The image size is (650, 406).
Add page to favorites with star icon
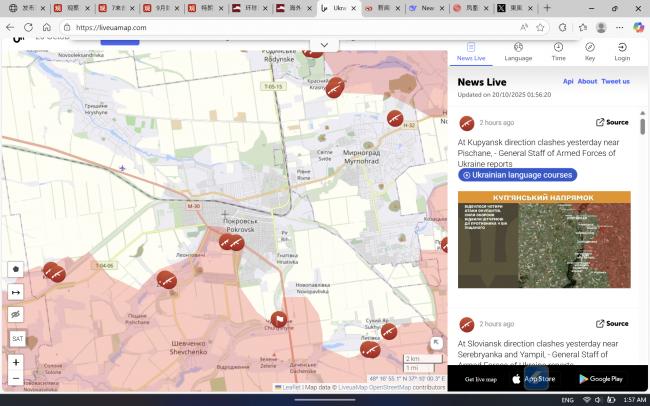540,27
